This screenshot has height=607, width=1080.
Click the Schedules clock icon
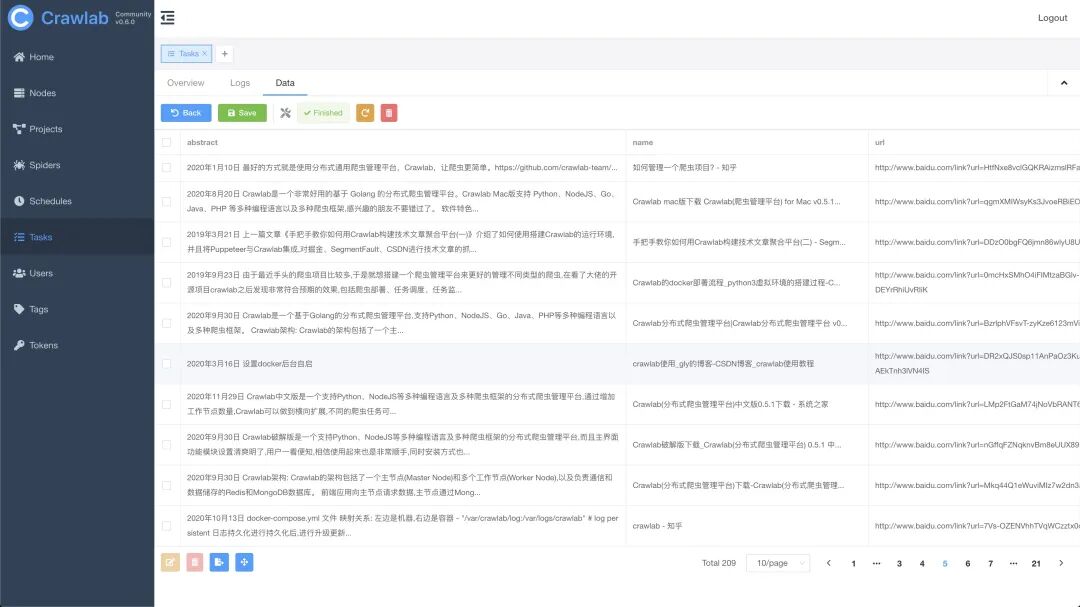tap(19, 201)
